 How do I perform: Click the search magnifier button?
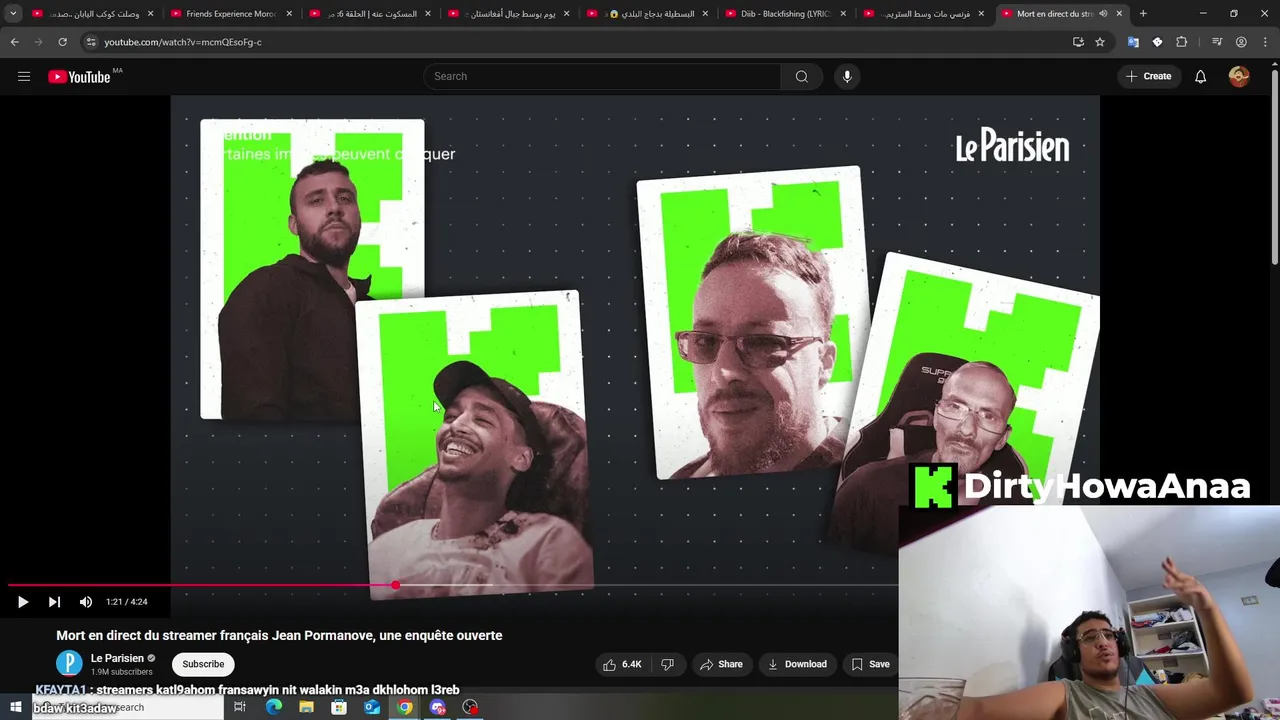pos(801,76)
